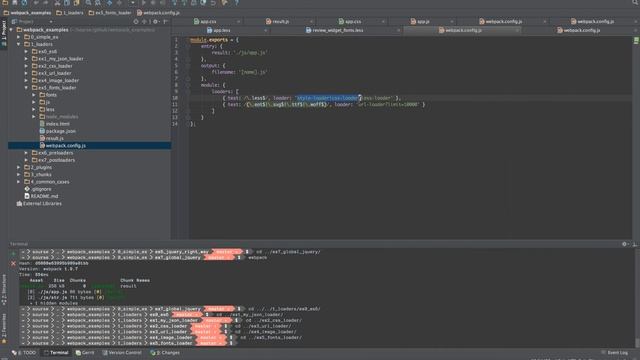Open the Terminal tool window tab
640x360 pixels.
[x=56, y=353]
